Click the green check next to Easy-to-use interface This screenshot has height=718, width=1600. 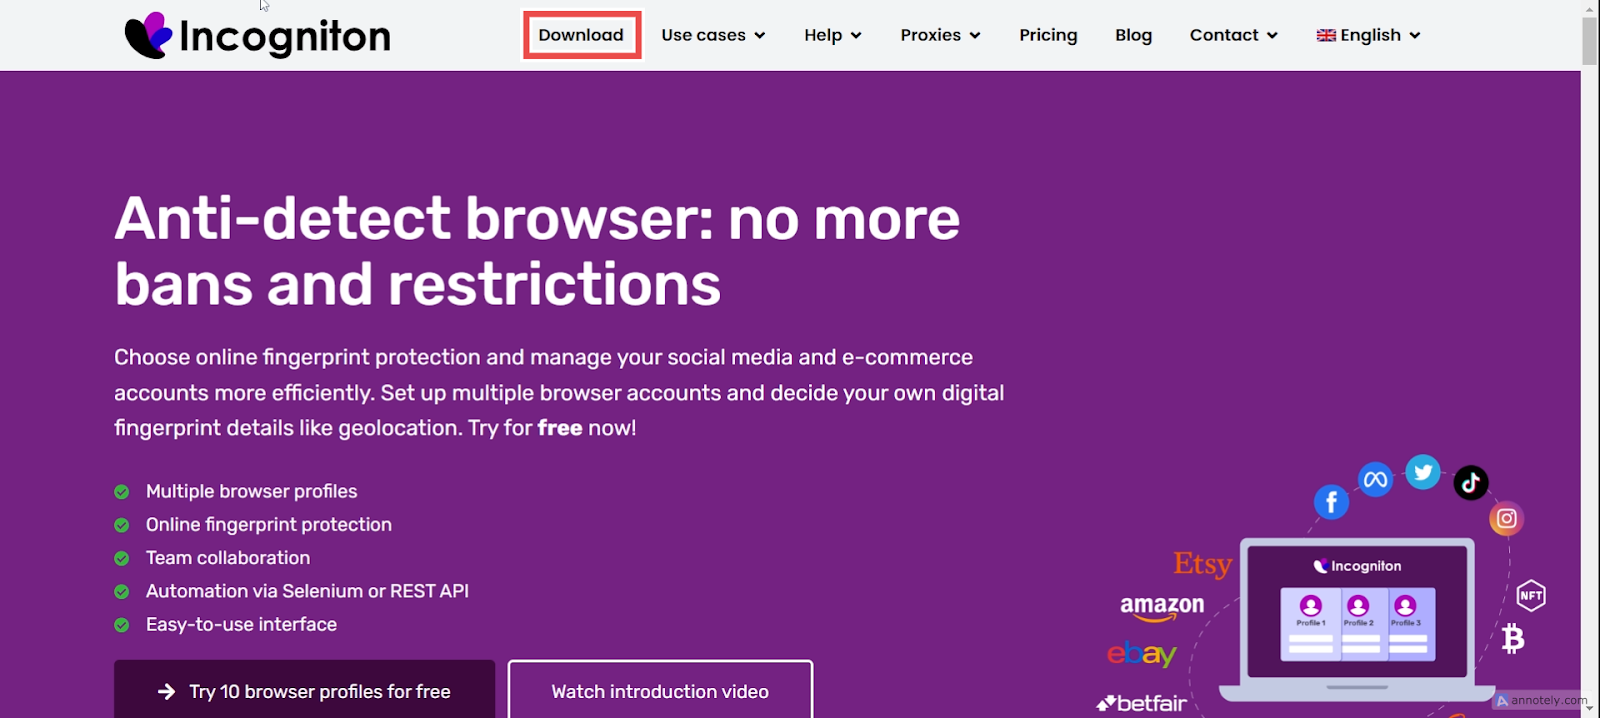pyautogui.click(x=122, y=625)
